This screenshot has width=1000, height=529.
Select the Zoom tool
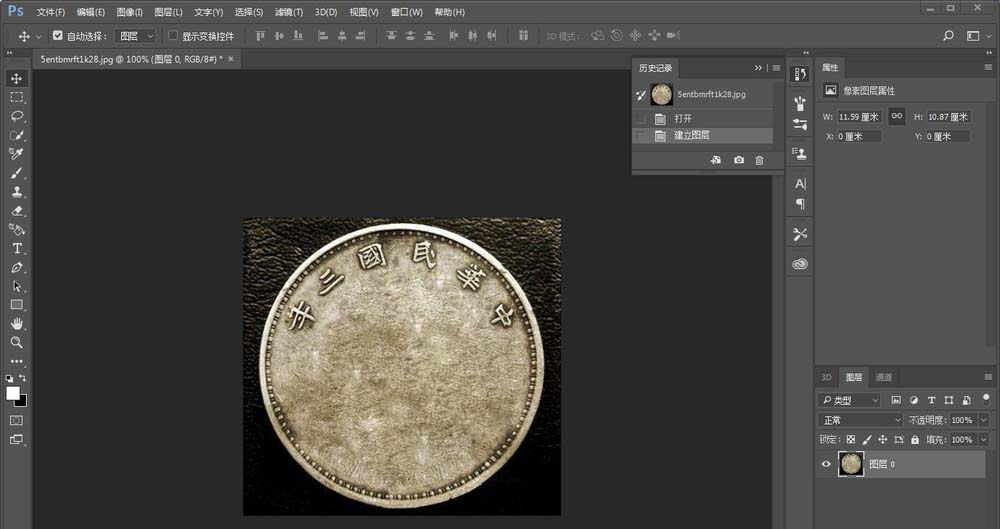(17, 343)
